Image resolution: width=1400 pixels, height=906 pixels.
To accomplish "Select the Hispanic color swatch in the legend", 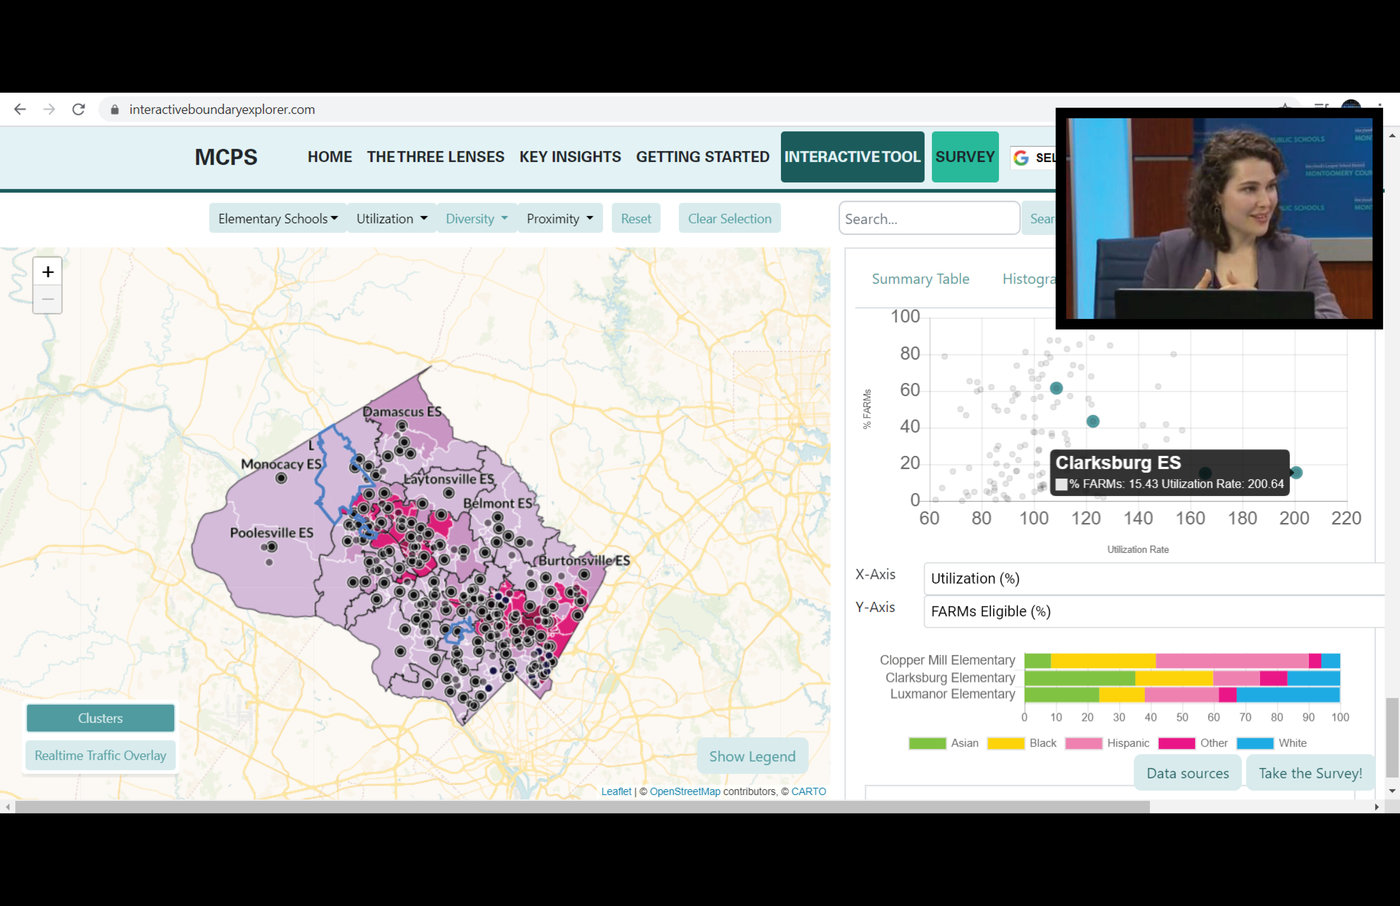I will click(x=1083, y=743).
